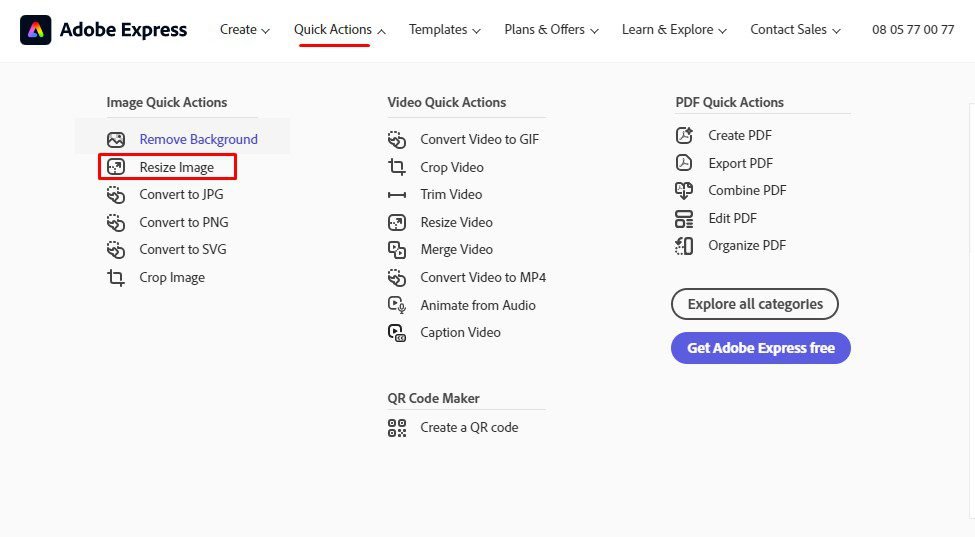Open the Learn & Explore menu
This screenshot has height=537, width=975.
[674, 30]
